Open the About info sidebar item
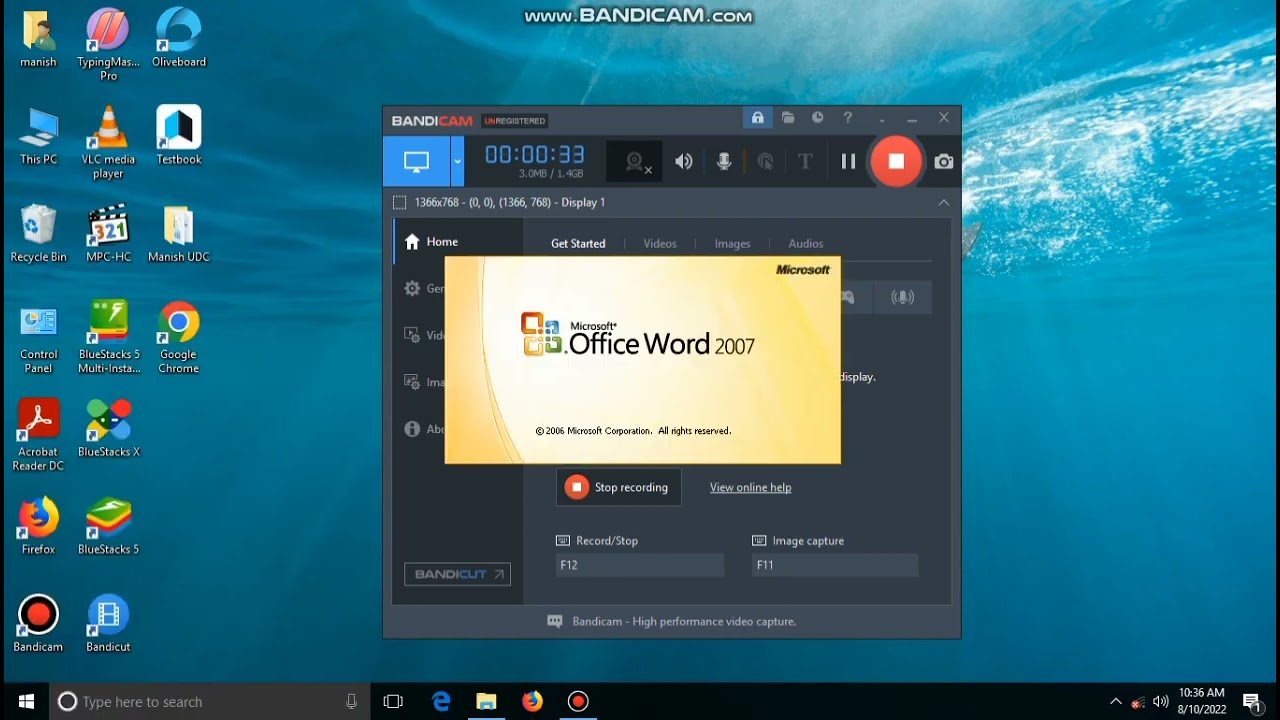Screen dimensions: 1280x720 pos(424,429)
